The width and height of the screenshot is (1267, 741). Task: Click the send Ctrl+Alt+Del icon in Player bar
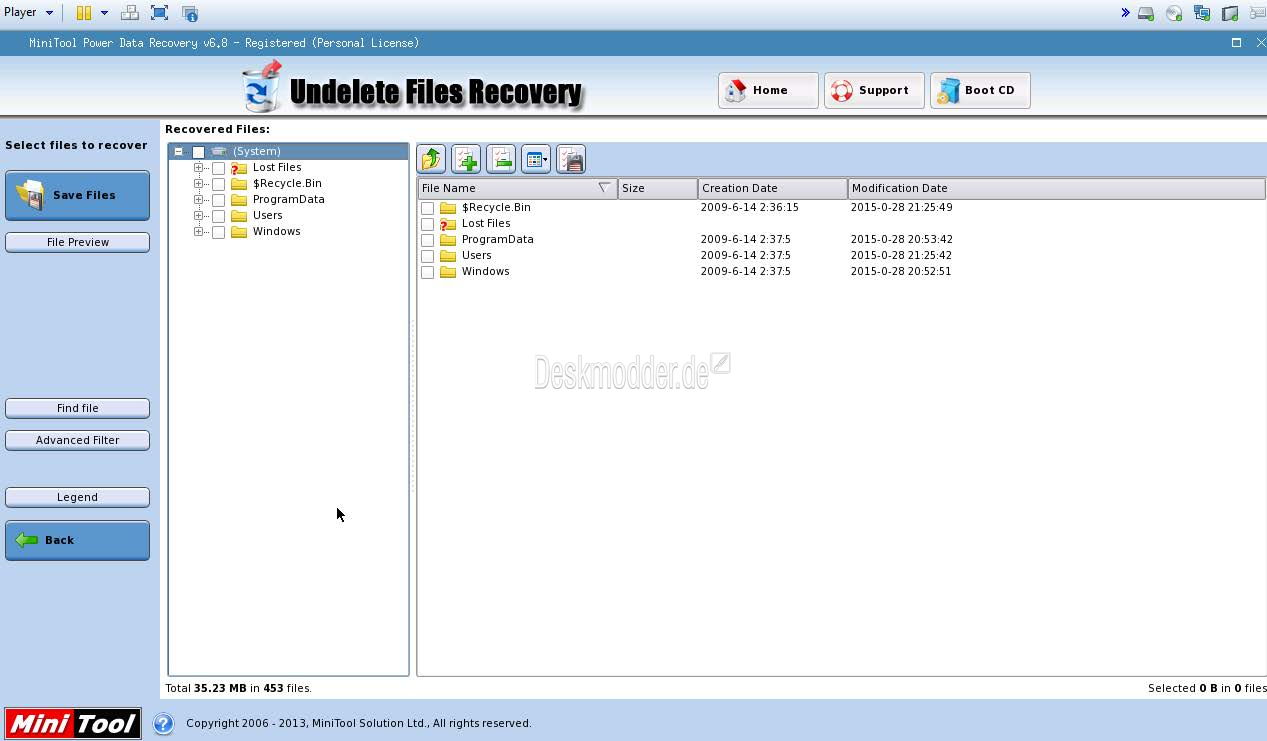129,13
